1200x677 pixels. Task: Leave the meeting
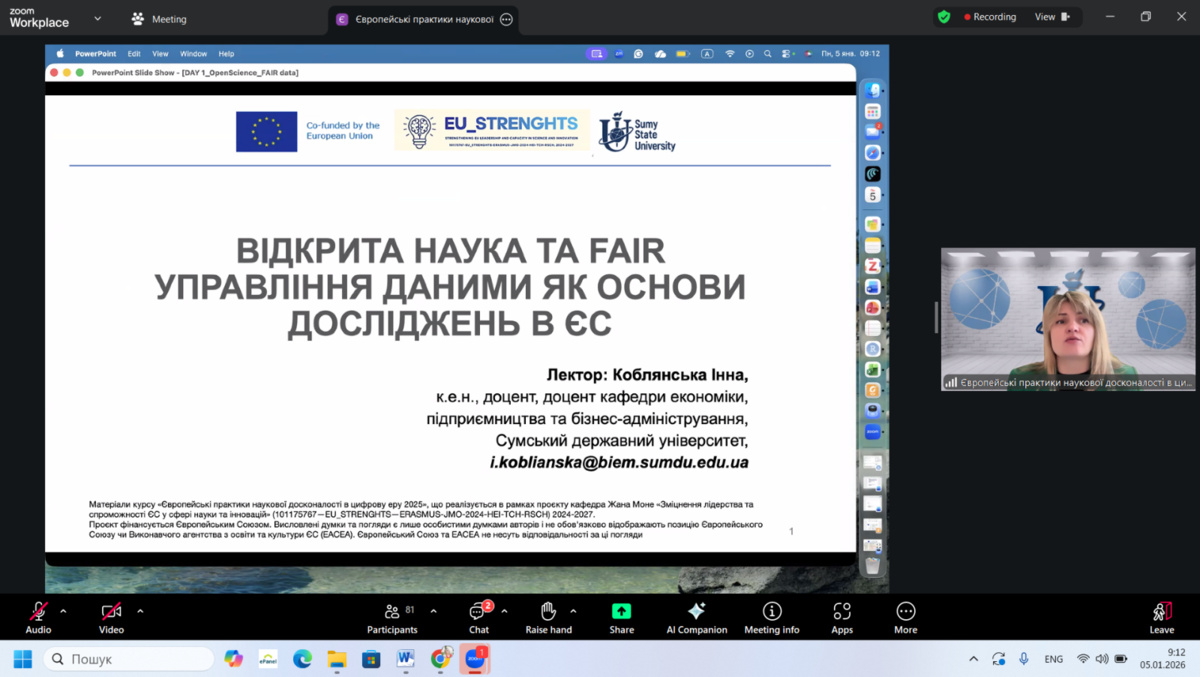tap(1161, 616)
